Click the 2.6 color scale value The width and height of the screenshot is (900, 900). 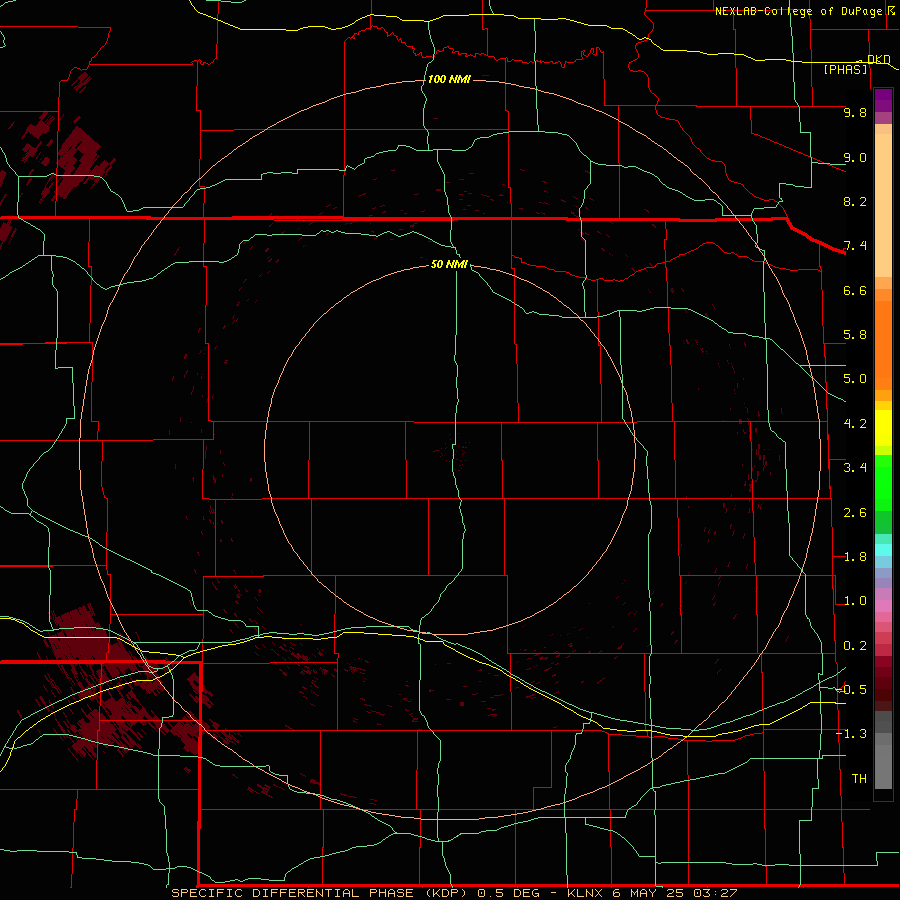point(855,513)
